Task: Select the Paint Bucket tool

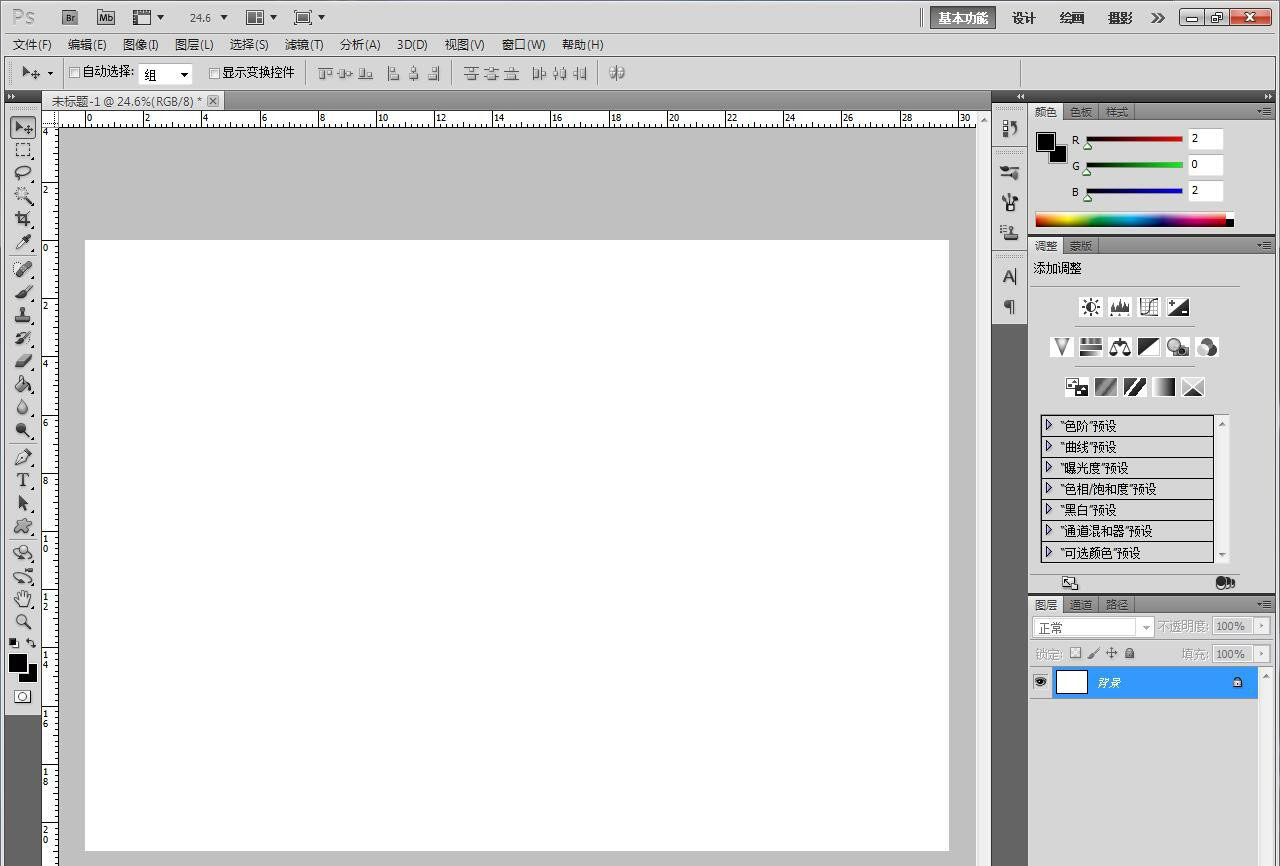Action: [23, 384]
